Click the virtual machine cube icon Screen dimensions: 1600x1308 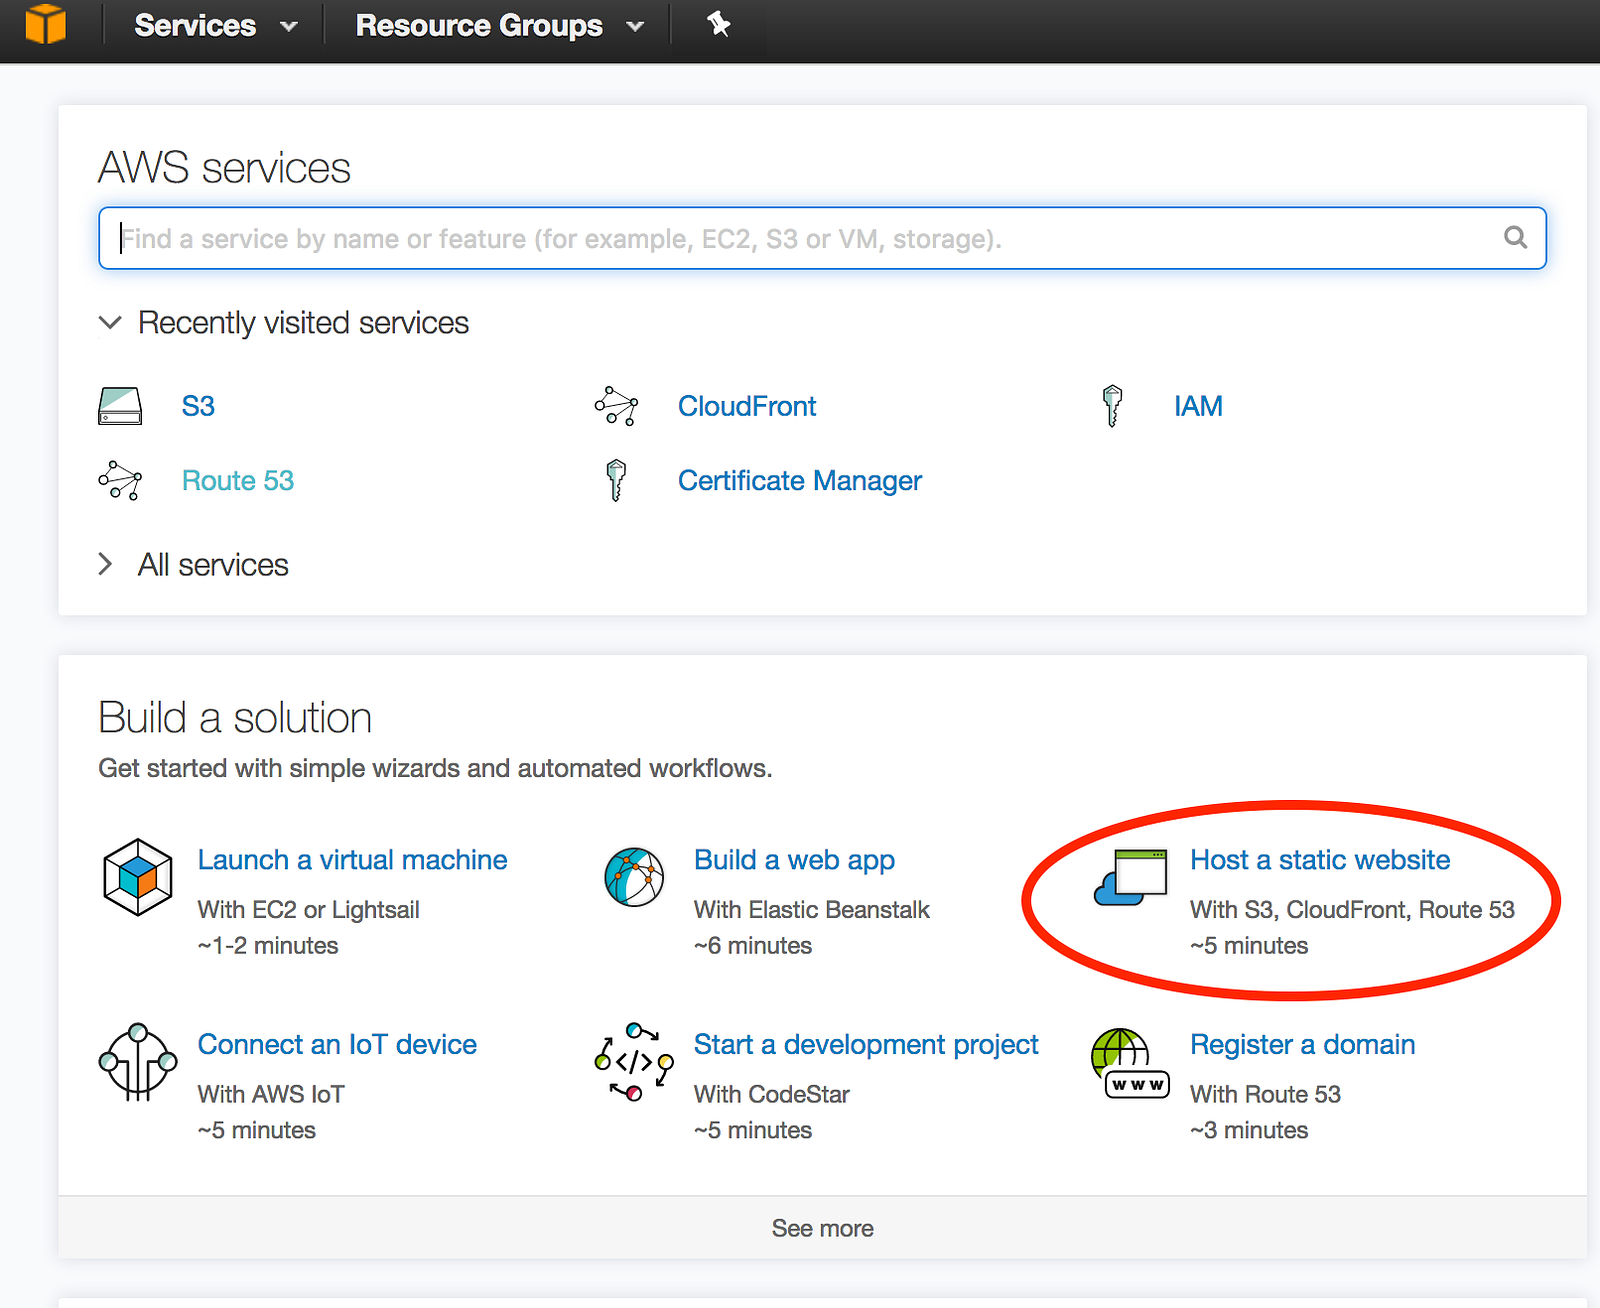point(138,877)
